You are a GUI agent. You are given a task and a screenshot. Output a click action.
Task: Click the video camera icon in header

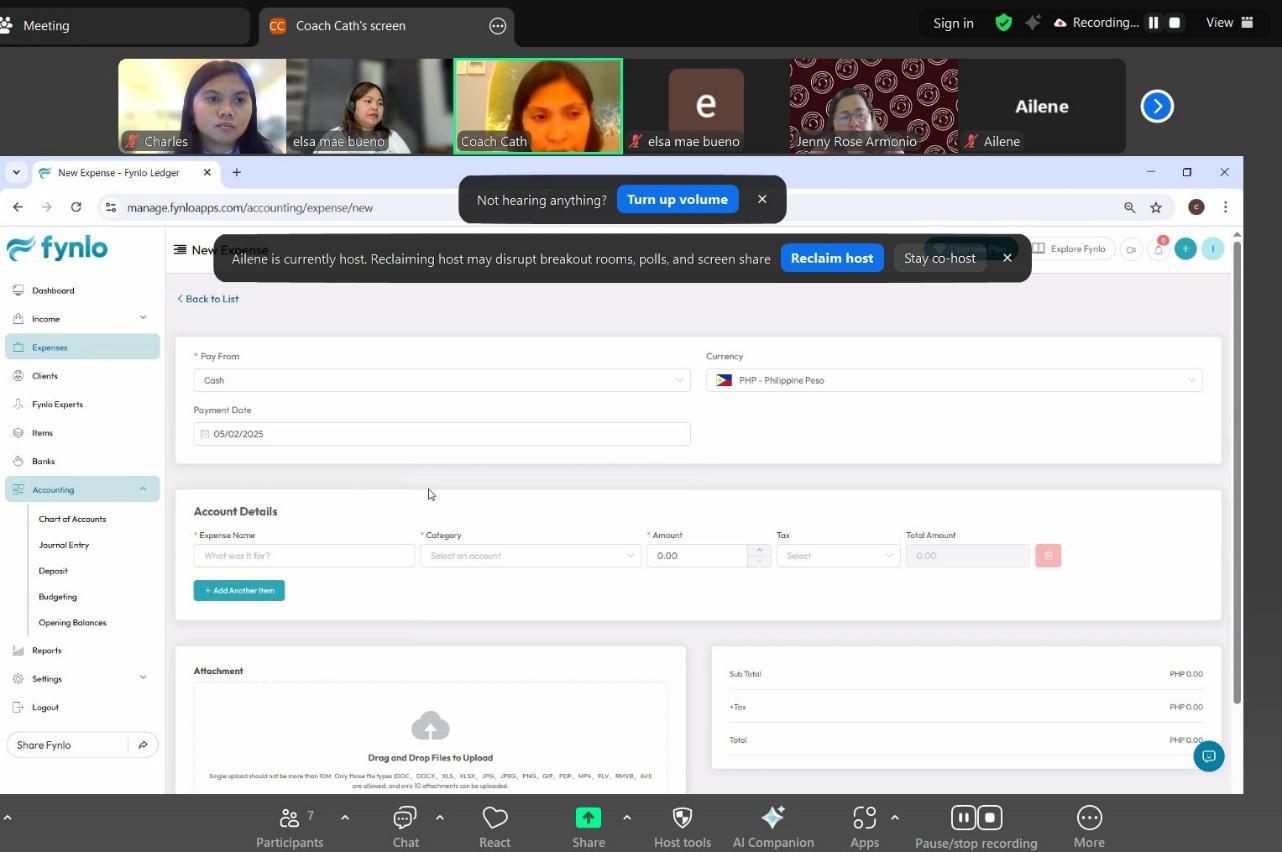pos(1131,249)
